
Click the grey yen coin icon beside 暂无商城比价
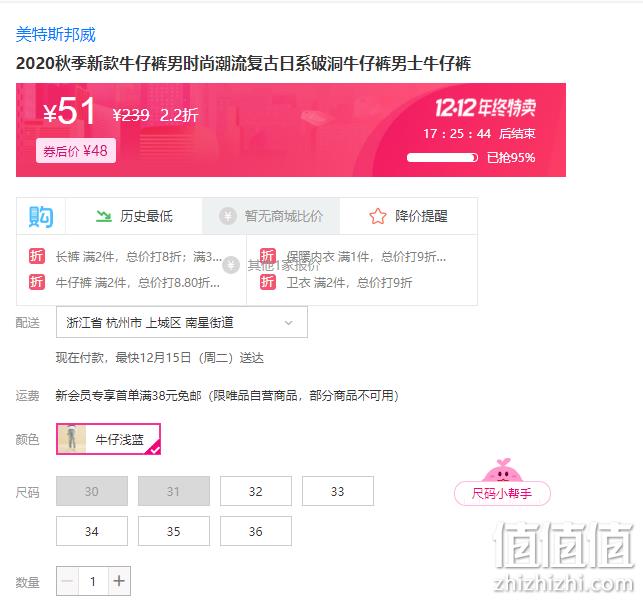click(228, 216)
